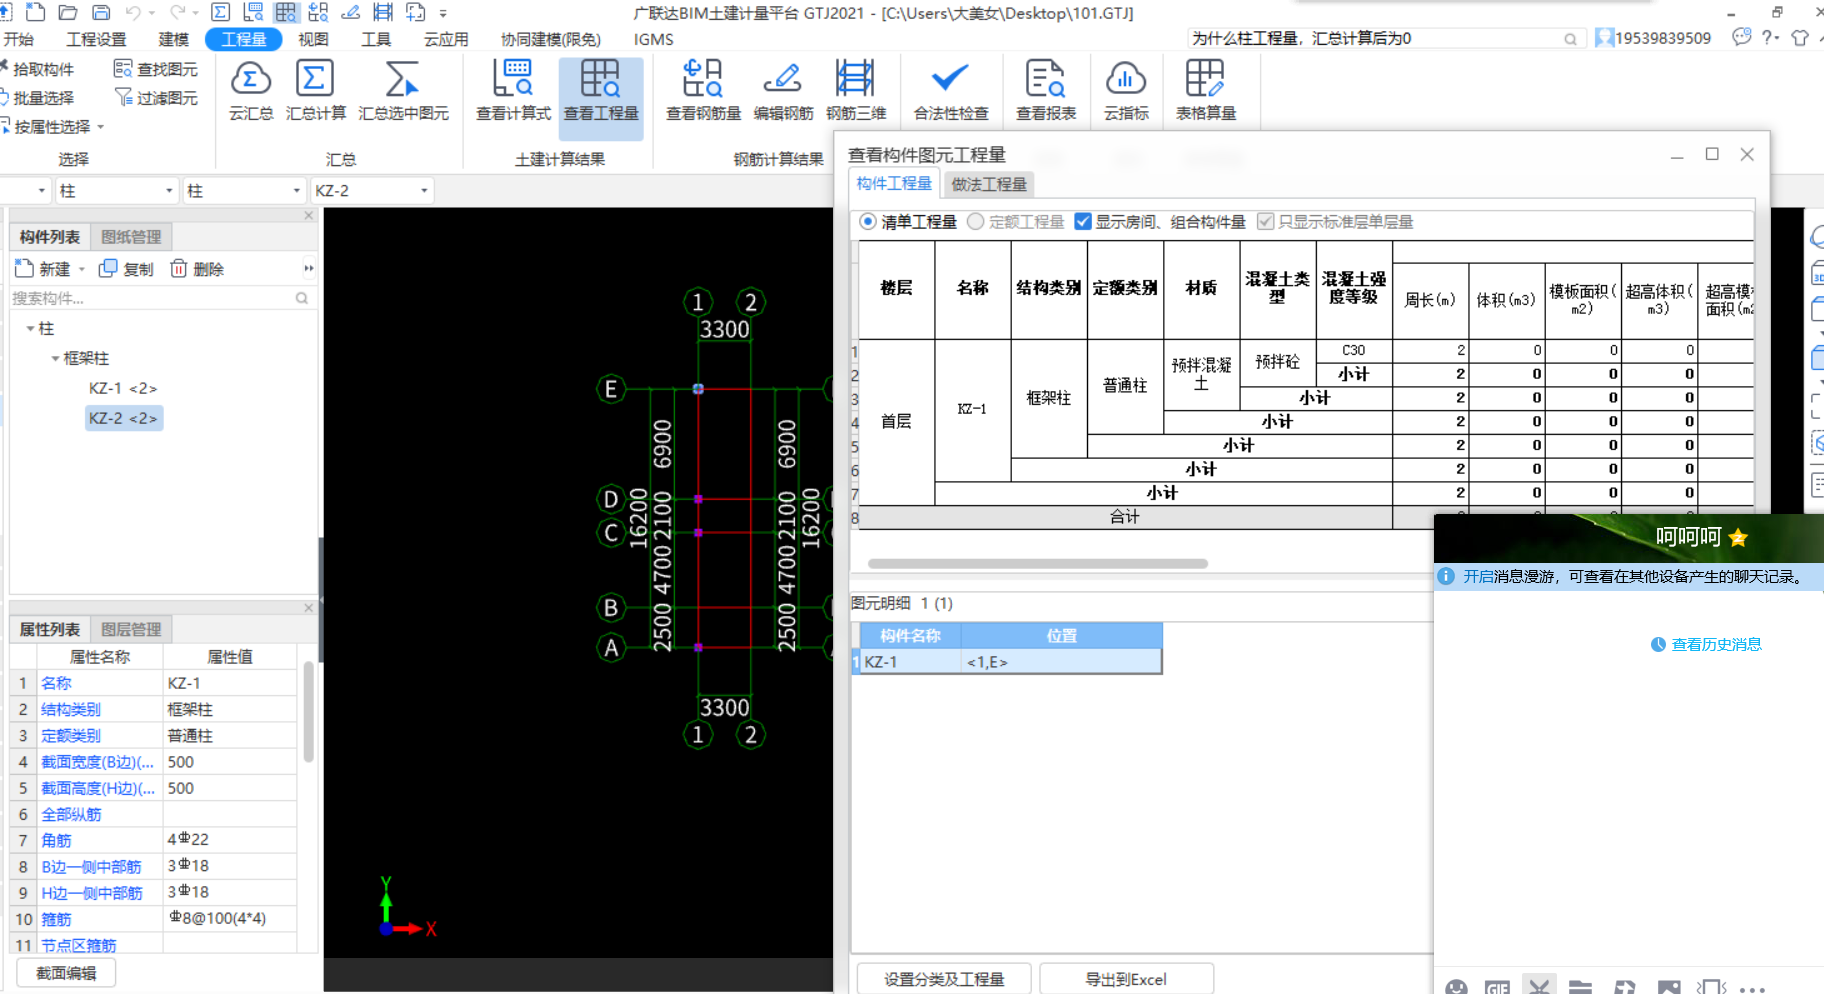Click horizontal scrollbar in quantity table
Image resolution: width=1824 pixels, height=994 pixels.
[x=1037, y=563]
